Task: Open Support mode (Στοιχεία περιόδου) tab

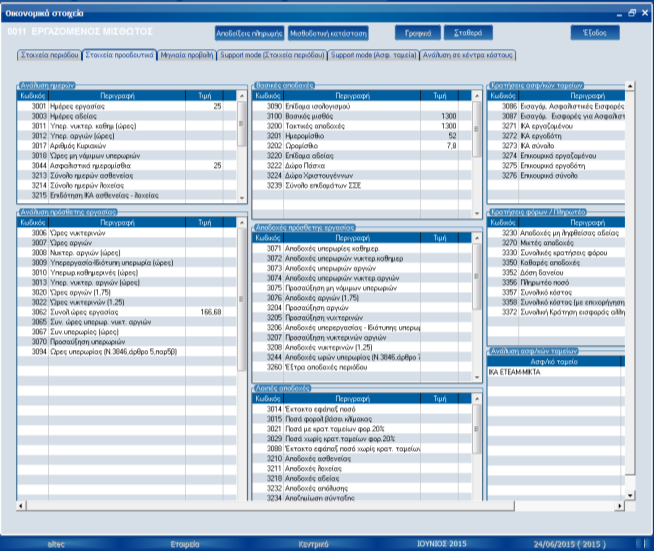Action: click(272, 55)
